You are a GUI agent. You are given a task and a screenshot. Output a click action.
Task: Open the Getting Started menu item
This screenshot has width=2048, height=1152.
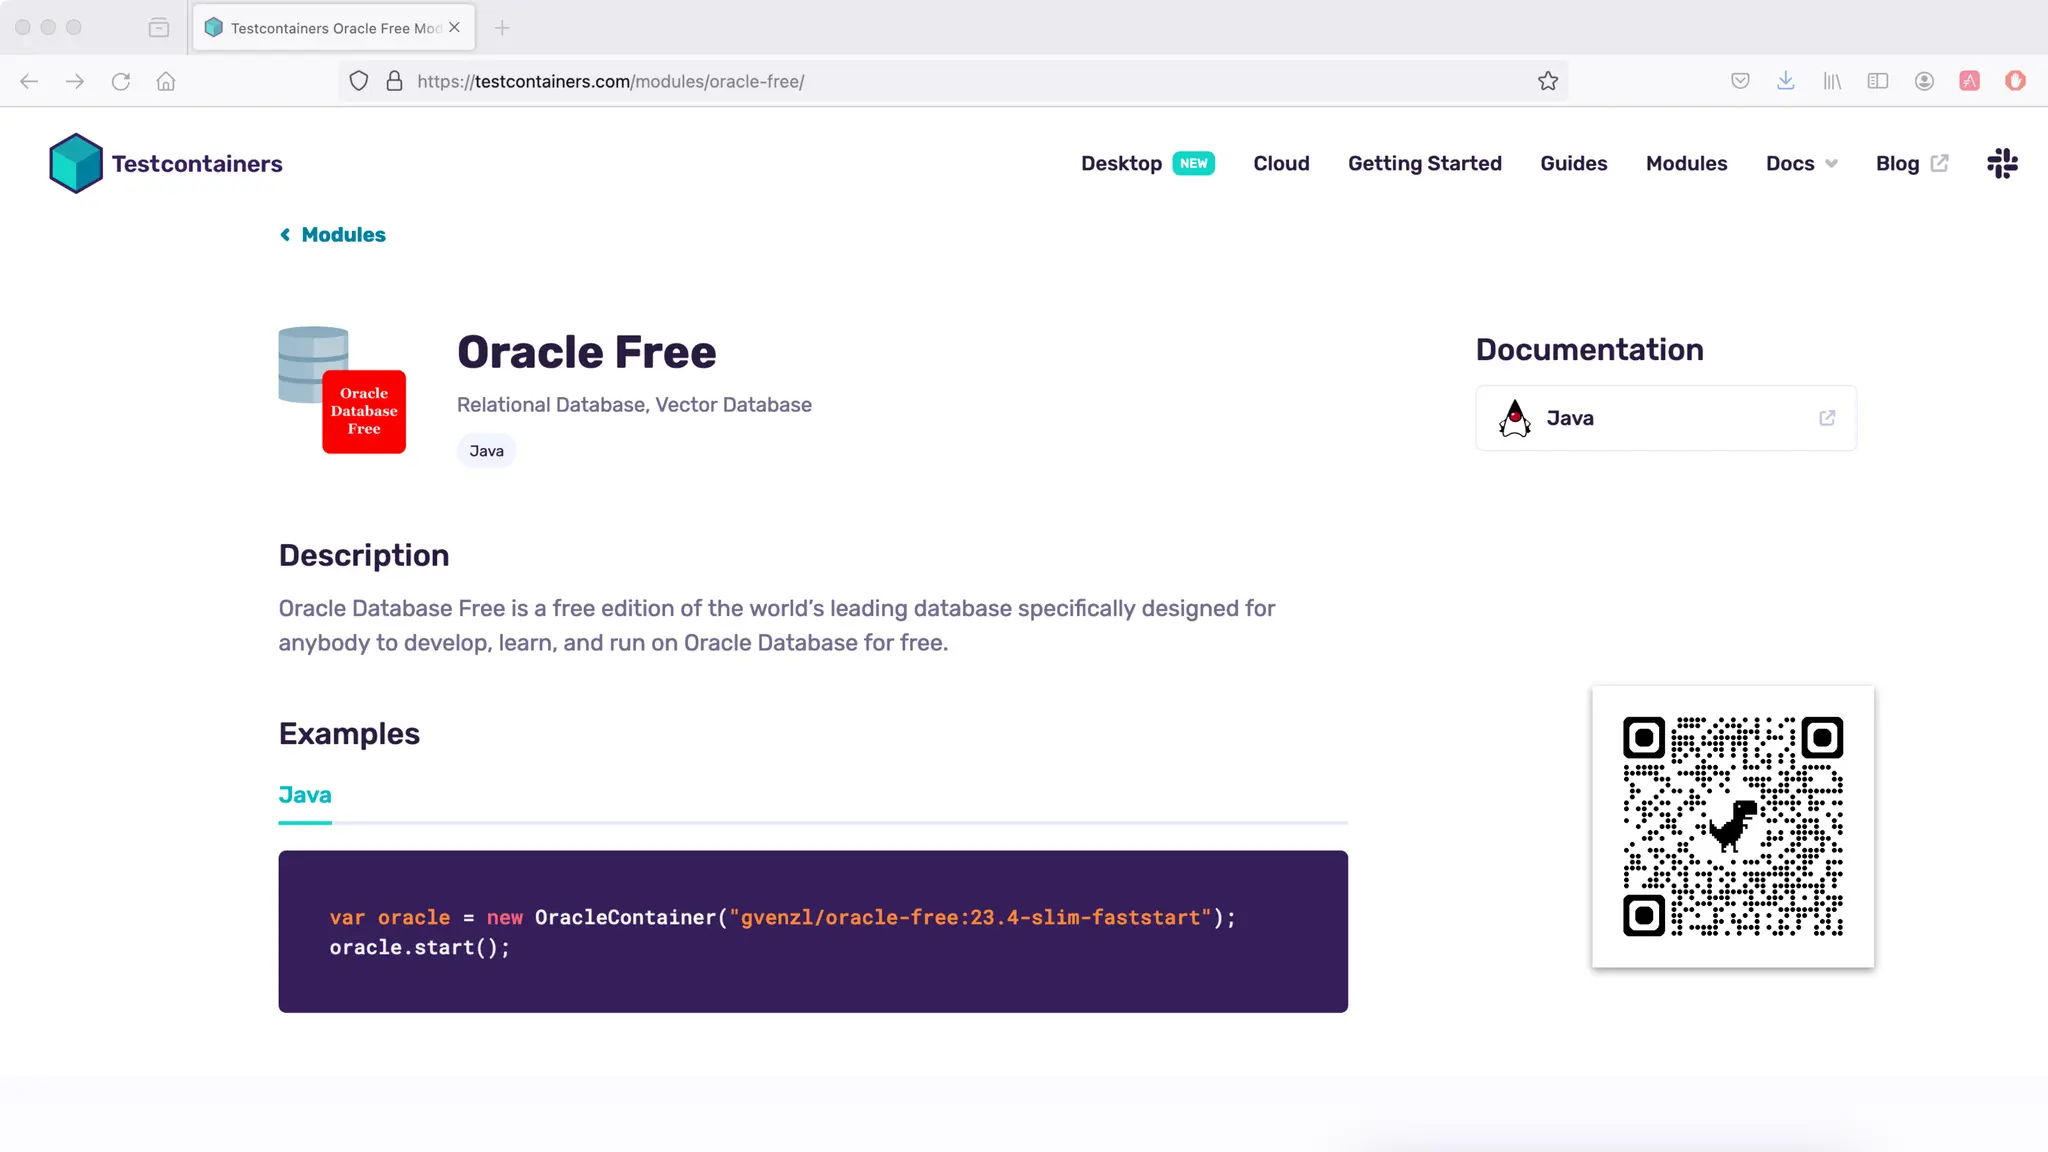(1424, 163)
